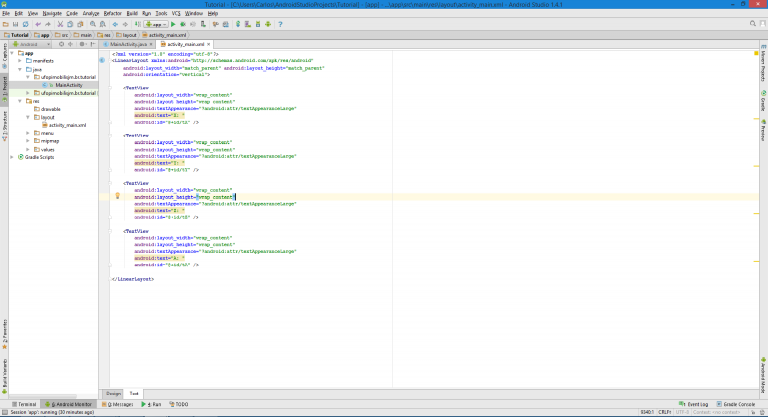This screenshot has width=768, height=417.
Task: Switch to the Design view tab
Action: pos(113,393)
